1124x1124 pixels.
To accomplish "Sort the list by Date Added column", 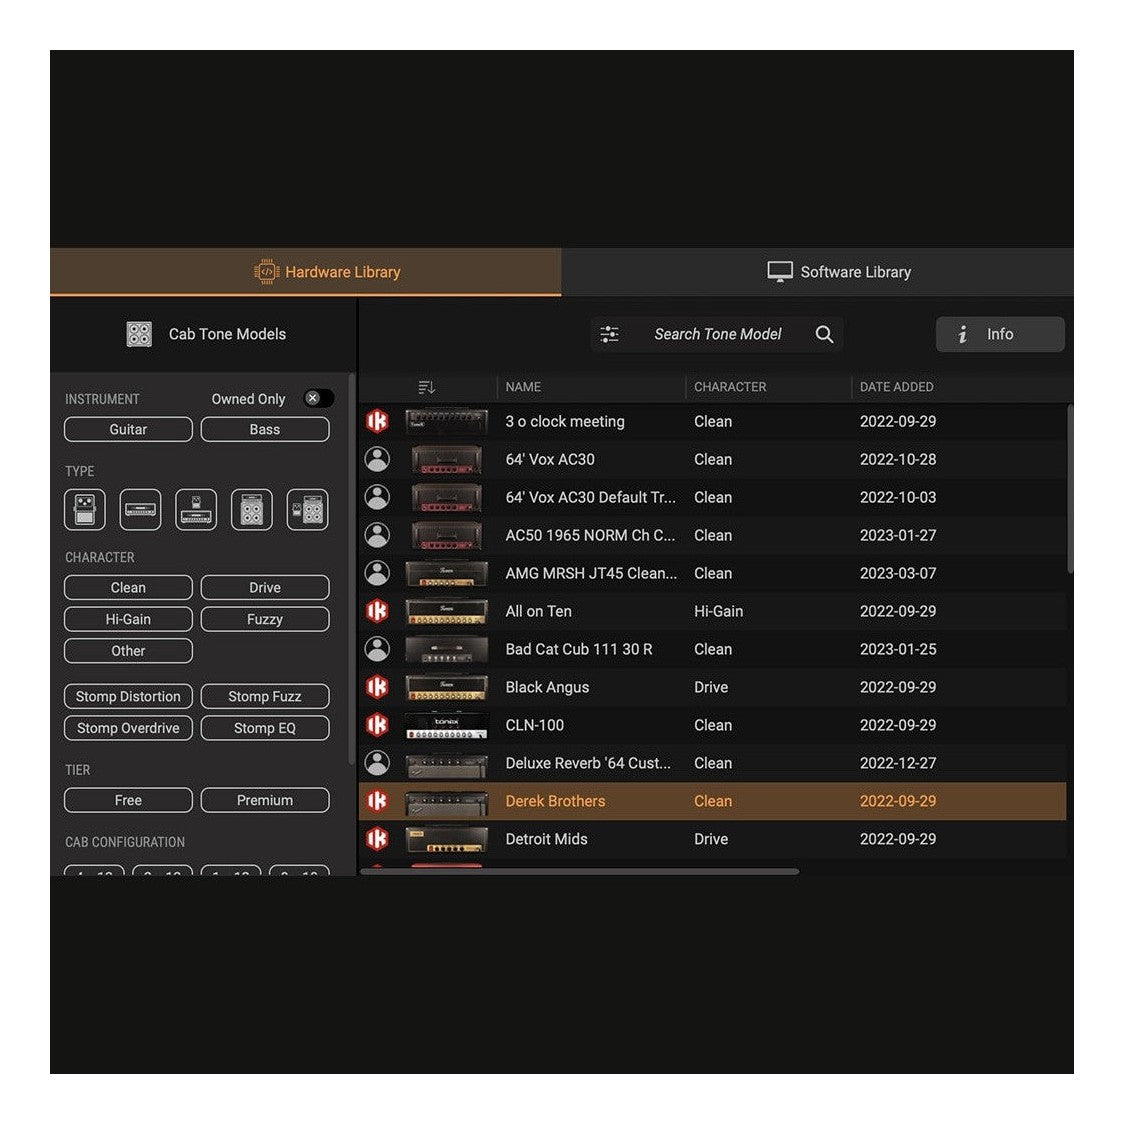I will (896, 387).
